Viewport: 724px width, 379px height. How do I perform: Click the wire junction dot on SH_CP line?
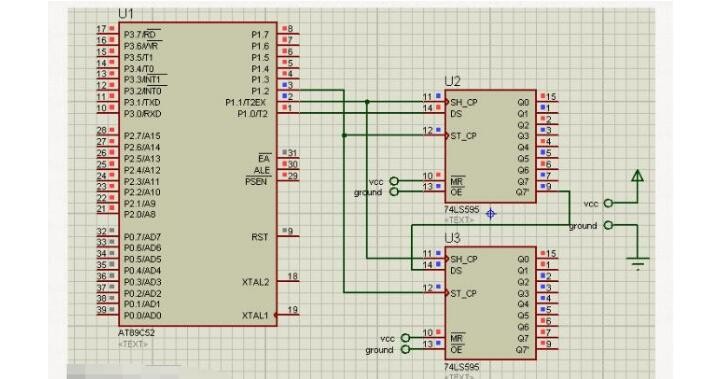(367, 102)
